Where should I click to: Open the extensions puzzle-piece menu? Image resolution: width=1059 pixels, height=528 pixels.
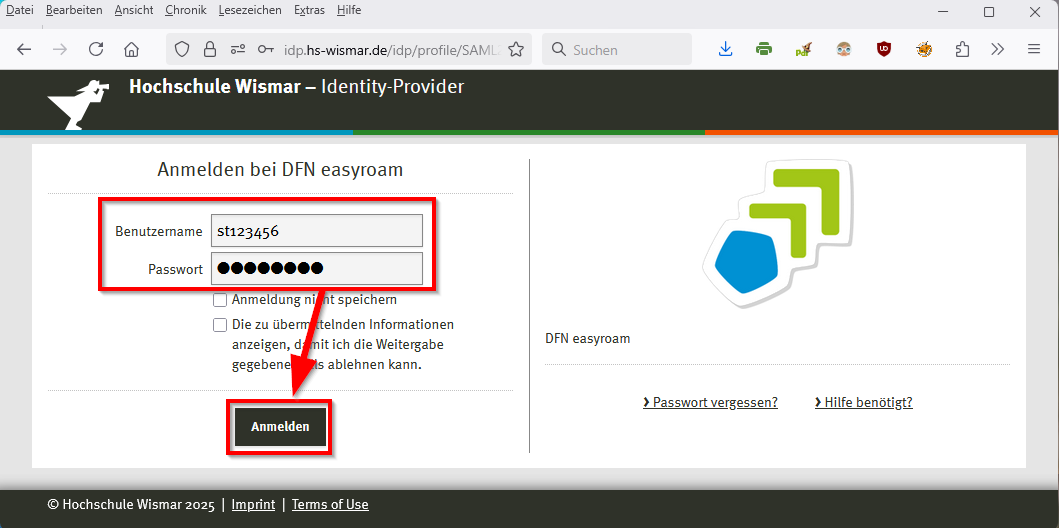(x=962, y=49)
